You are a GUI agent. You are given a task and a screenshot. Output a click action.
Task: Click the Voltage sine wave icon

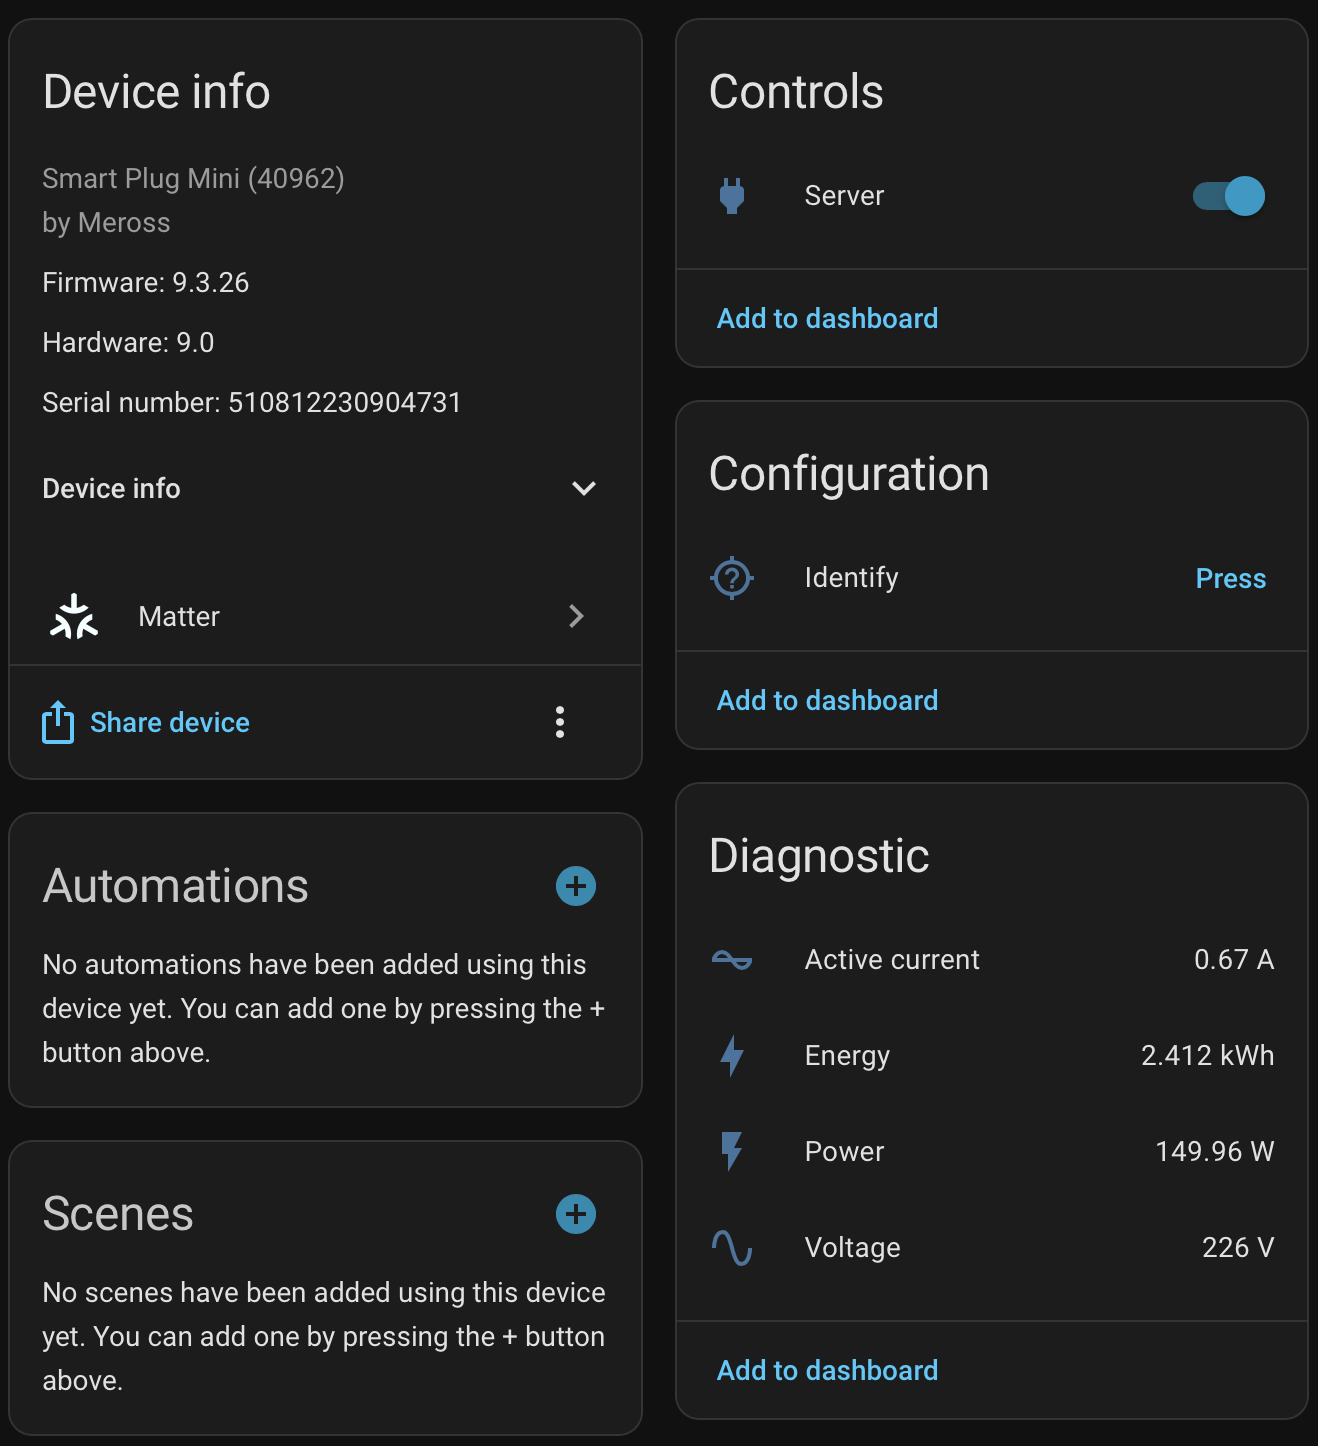coord(732,1248)
